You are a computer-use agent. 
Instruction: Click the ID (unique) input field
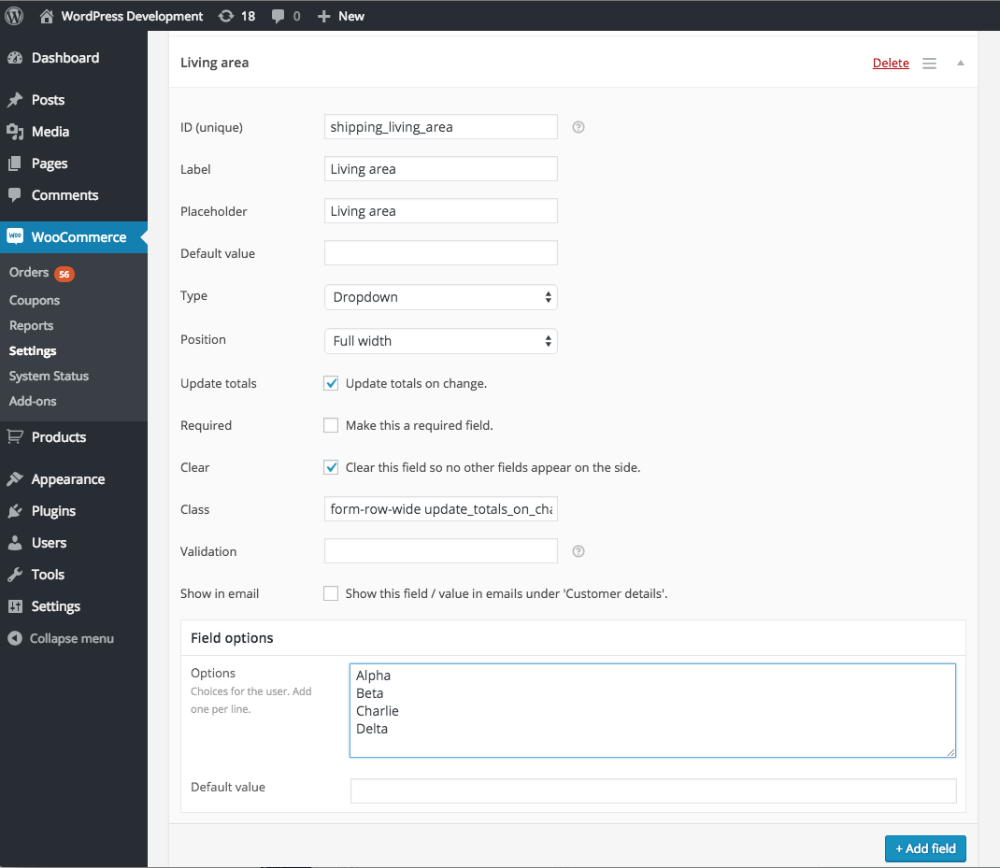tap(441, 127)
